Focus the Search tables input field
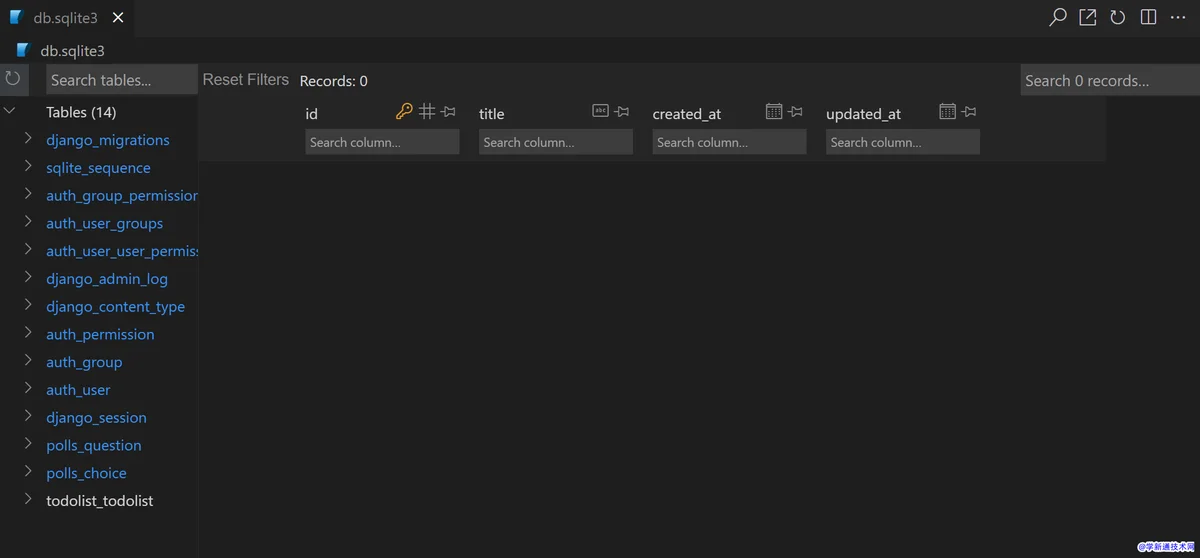The width and height of the screenshot is (1200, 558). (121, 80)
